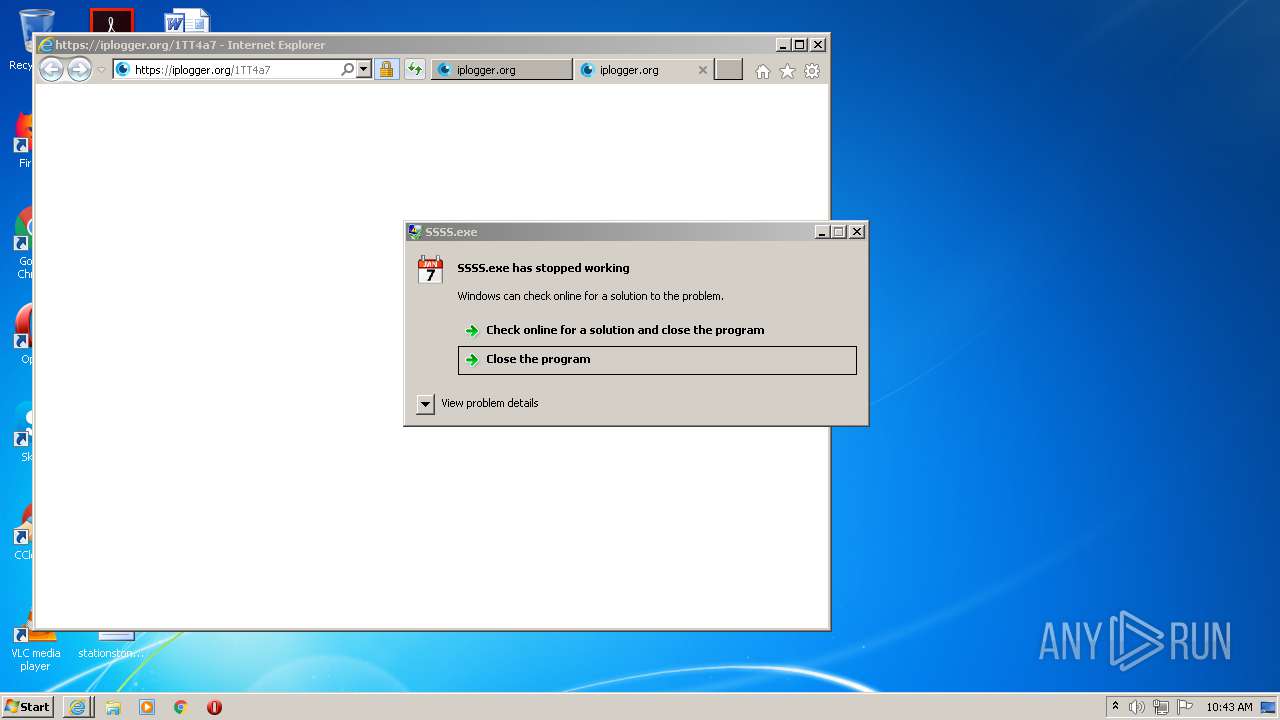Expand the address bar autocomplete dropdown

[363, 70]
